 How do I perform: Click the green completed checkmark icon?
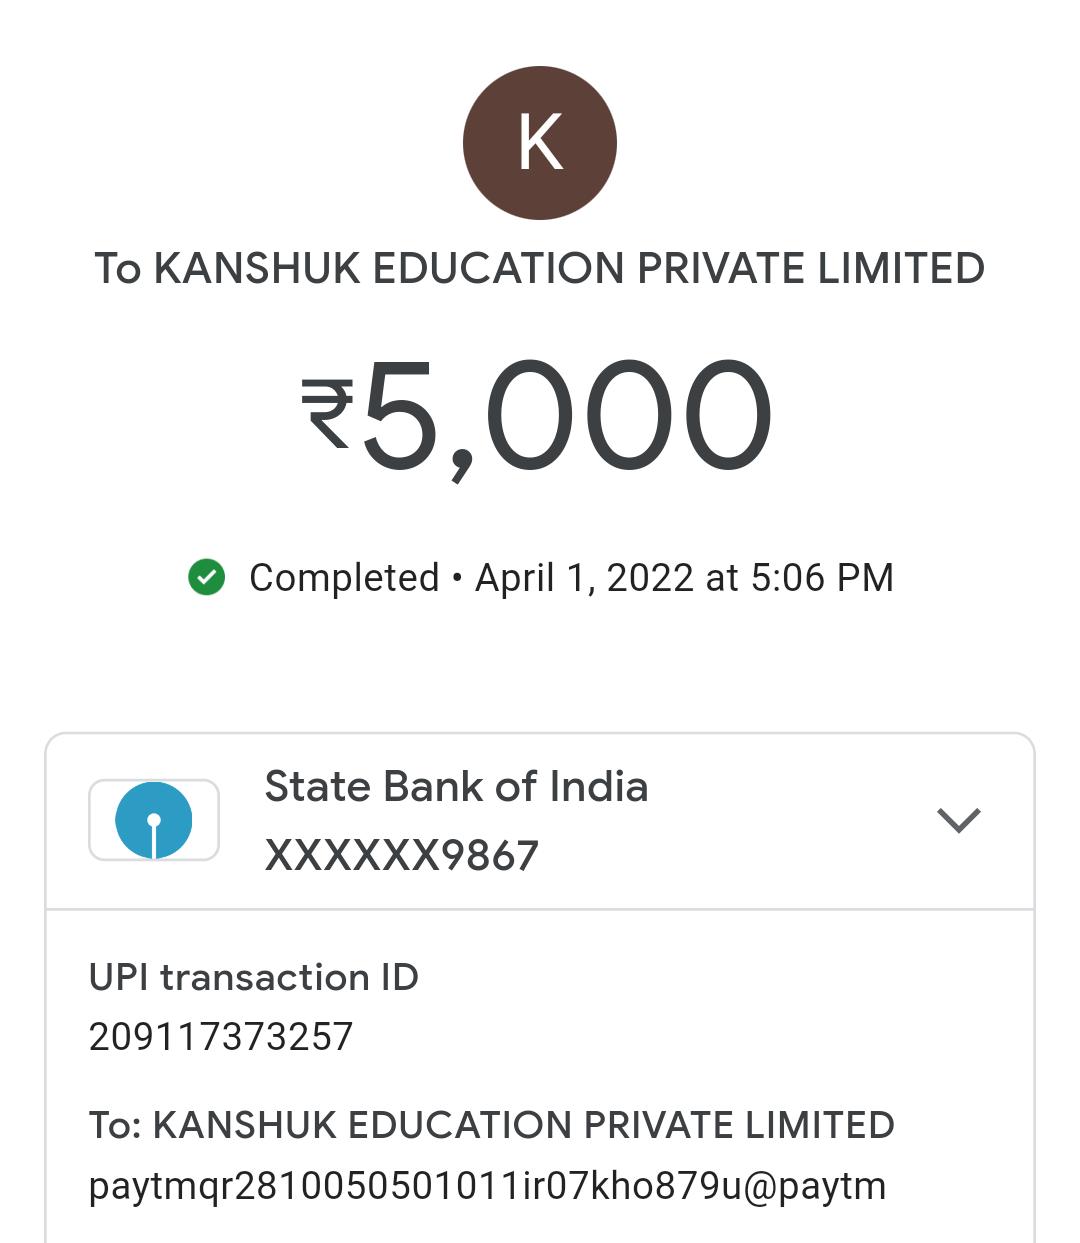click(x=207, y=577)
